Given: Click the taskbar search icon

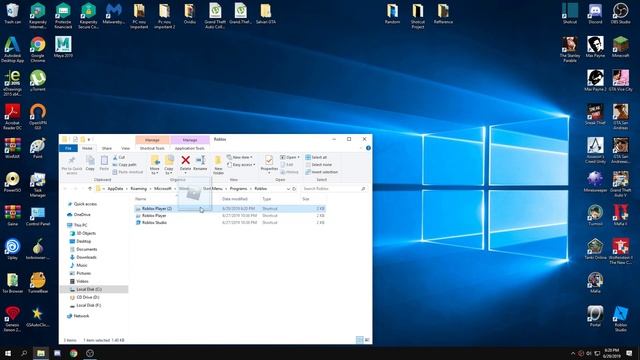Looking at the screenshot, I should (24, 353).
